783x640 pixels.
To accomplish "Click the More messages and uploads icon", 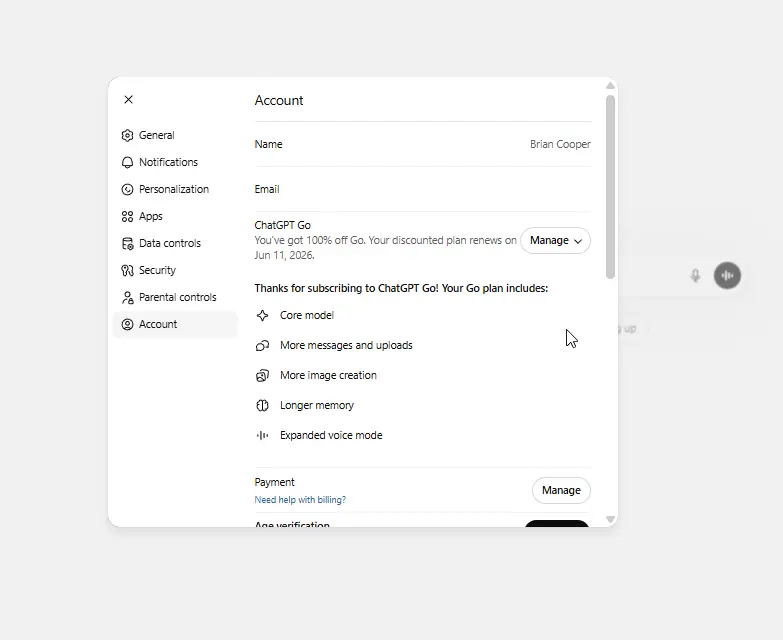I will [x=262, y=345].
